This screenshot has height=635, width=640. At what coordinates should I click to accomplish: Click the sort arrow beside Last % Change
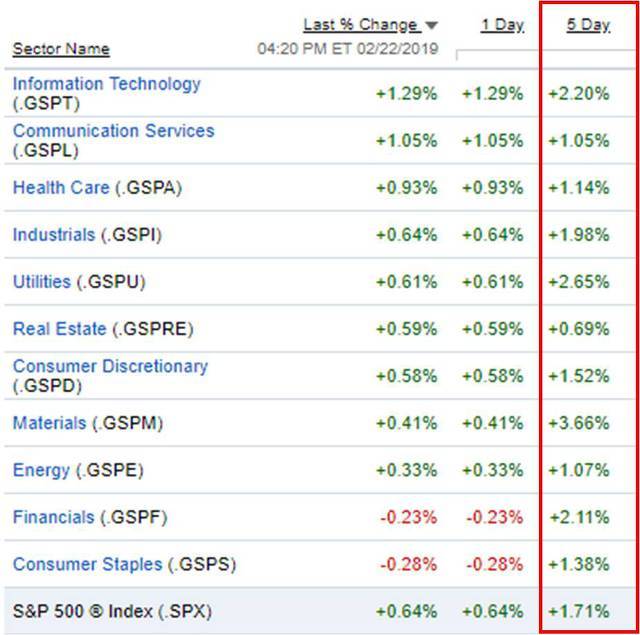coord(431,25)
